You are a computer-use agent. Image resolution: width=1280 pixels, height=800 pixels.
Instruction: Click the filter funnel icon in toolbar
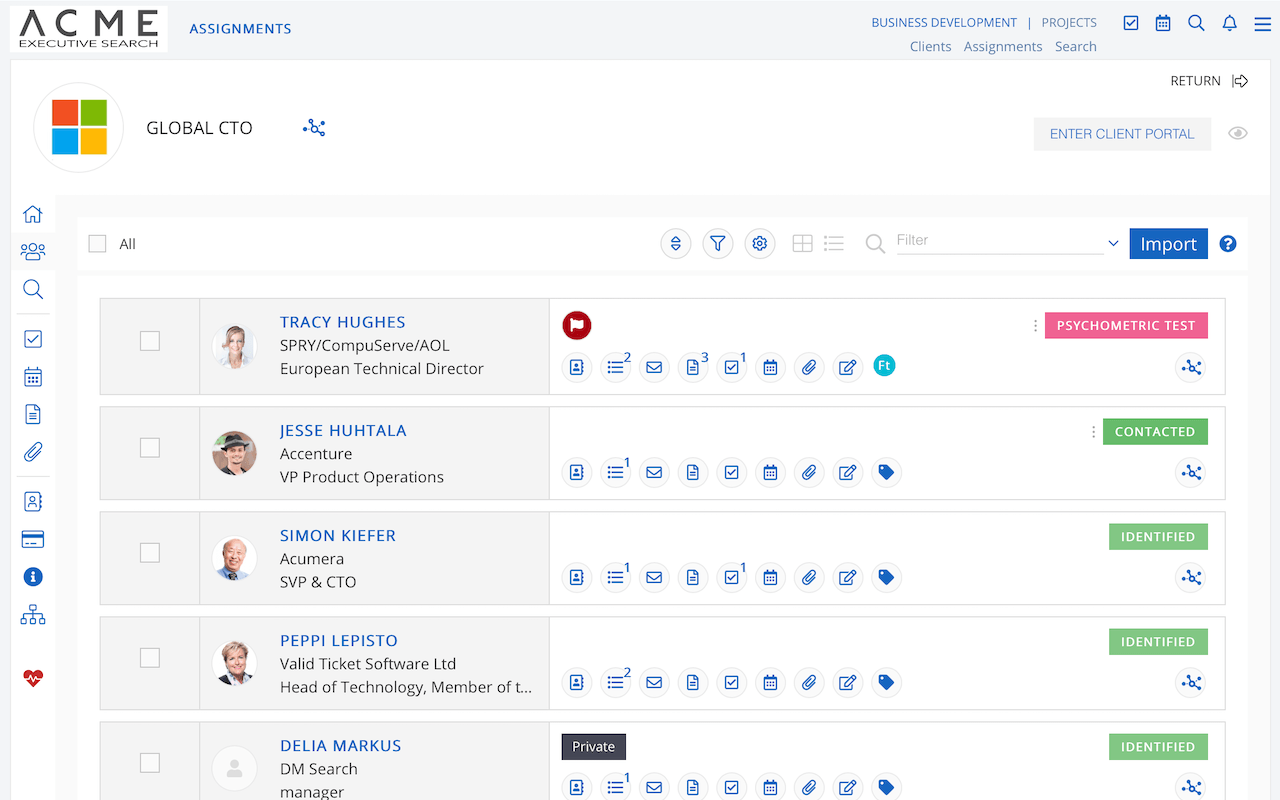(718, 243)
